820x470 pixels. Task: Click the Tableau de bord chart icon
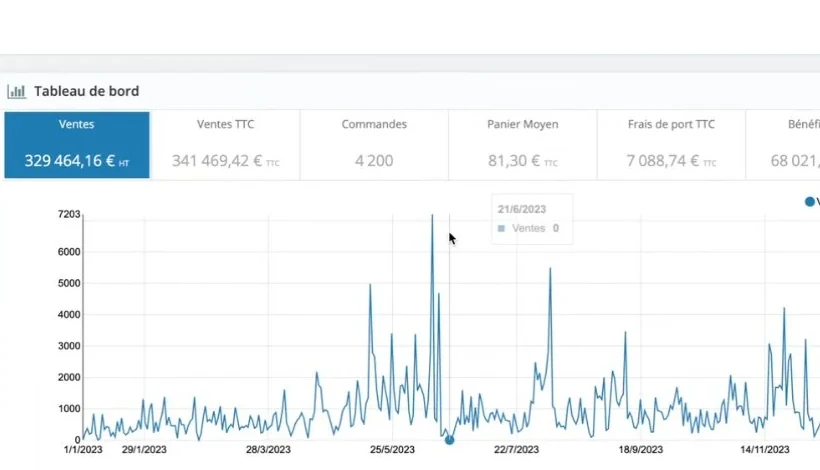coord(16,91)
